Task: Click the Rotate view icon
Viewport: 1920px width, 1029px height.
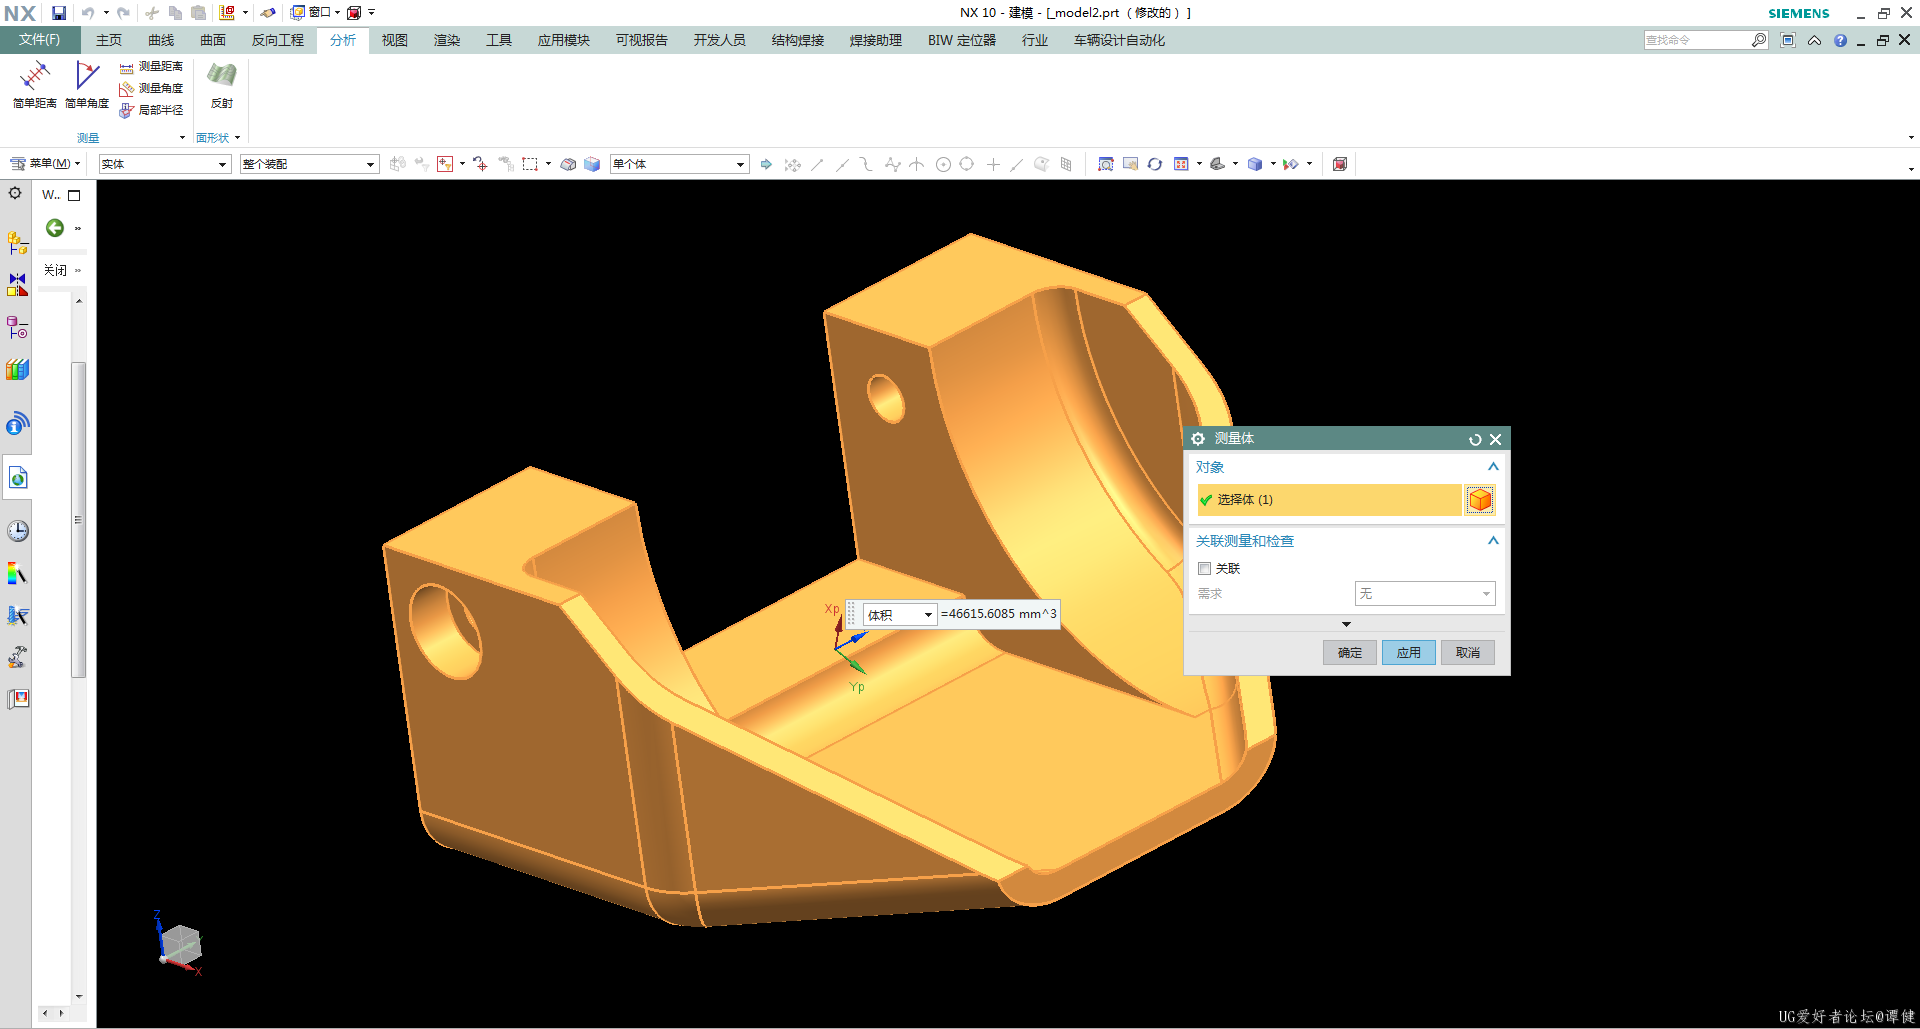Action: 1155,164
